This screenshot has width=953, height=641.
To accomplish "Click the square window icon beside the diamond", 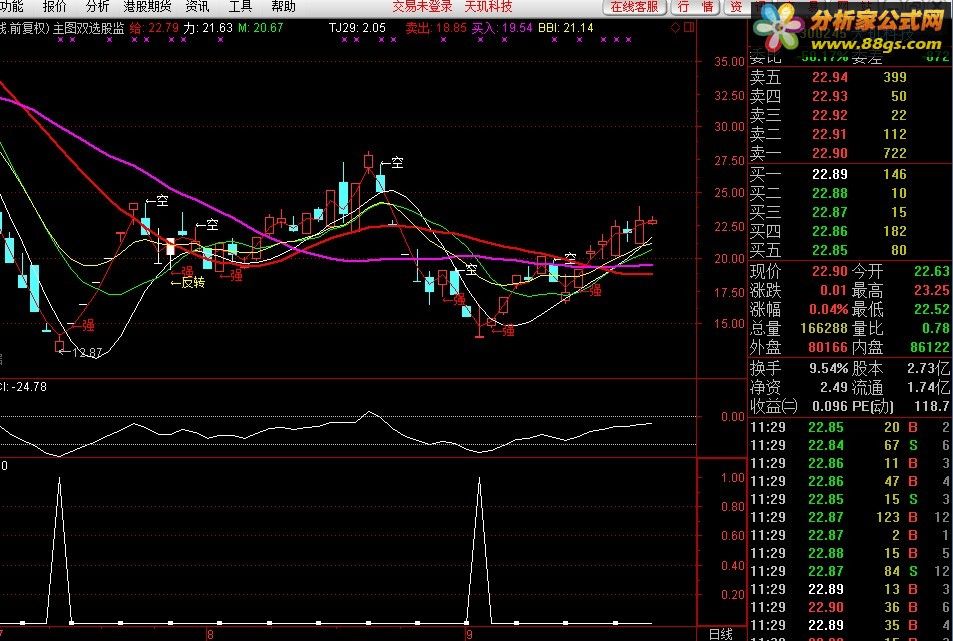I will click(x=689, y=27).
